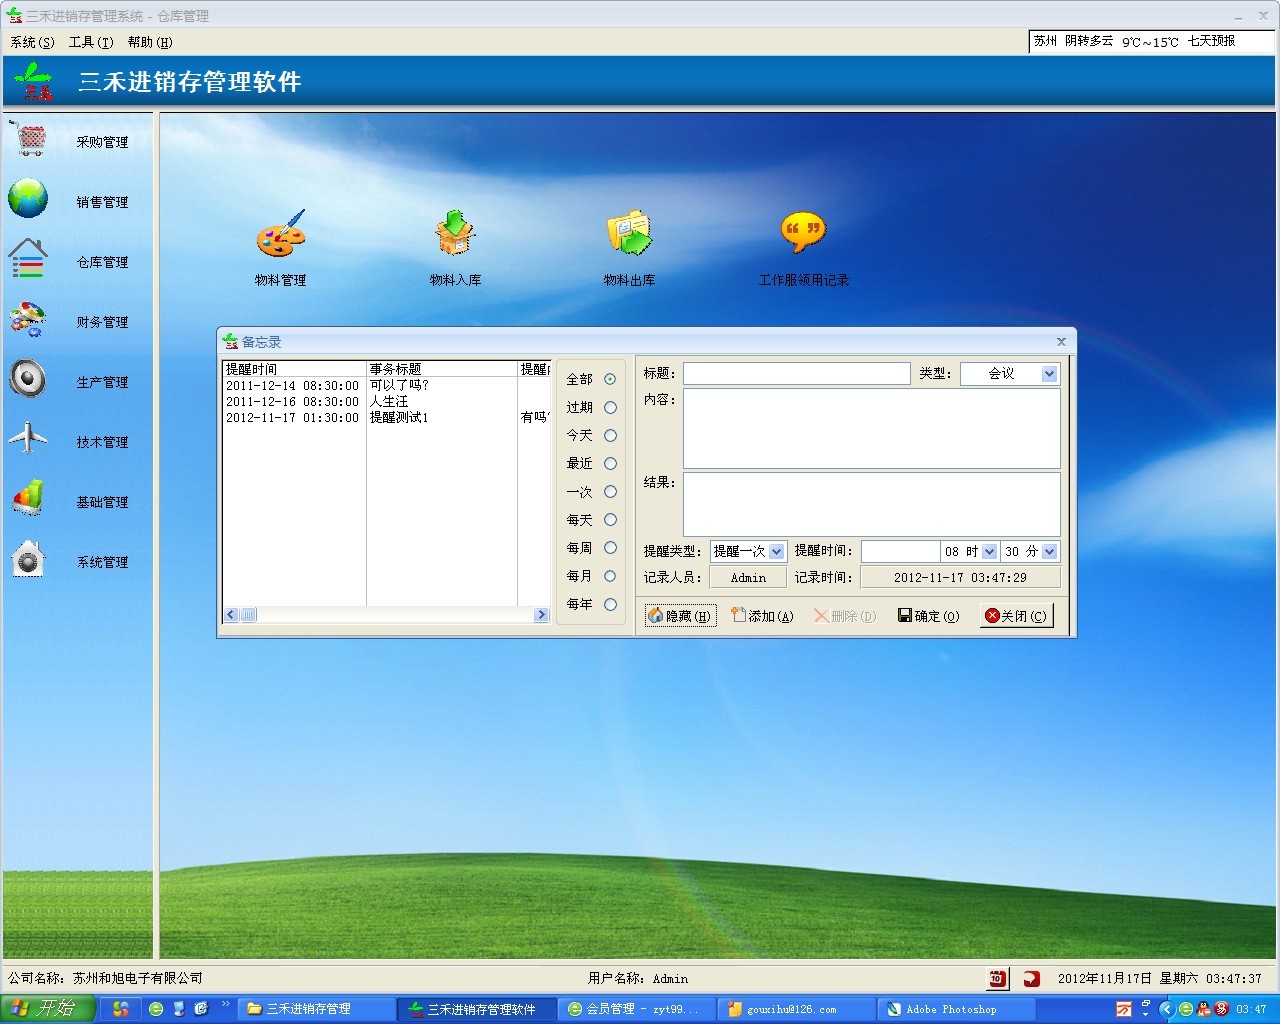Select the 全部 filter radio button
Viewport: 1280px width, 1024px height.
tap(610, 379)
